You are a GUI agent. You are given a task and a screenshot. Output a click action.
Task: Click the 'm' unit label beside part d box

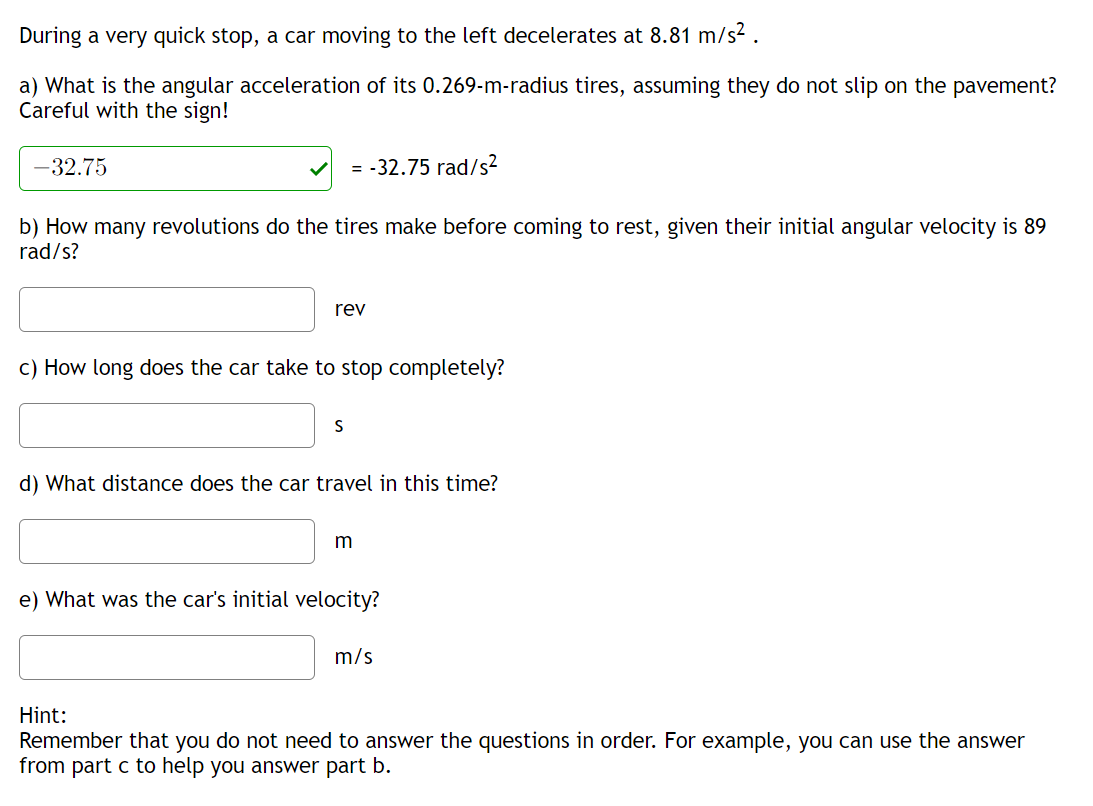(x=343, y=541)
